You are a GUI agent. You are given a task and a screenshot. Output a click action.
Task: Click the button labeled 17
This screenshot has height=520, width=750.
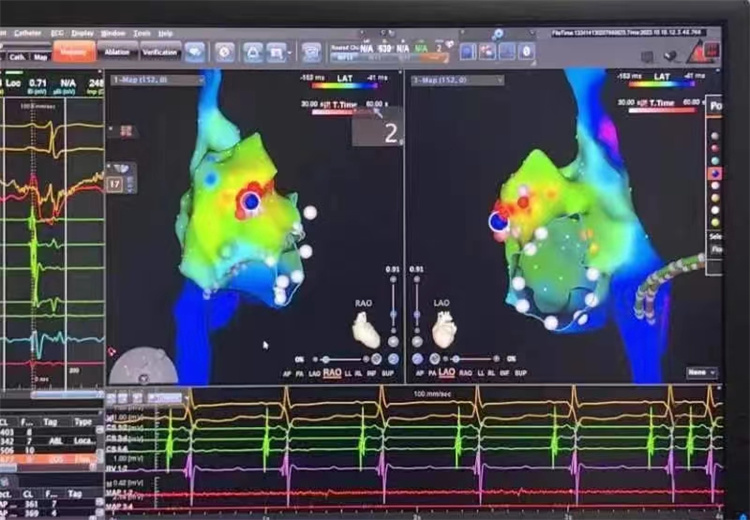(x=115, y=184)
